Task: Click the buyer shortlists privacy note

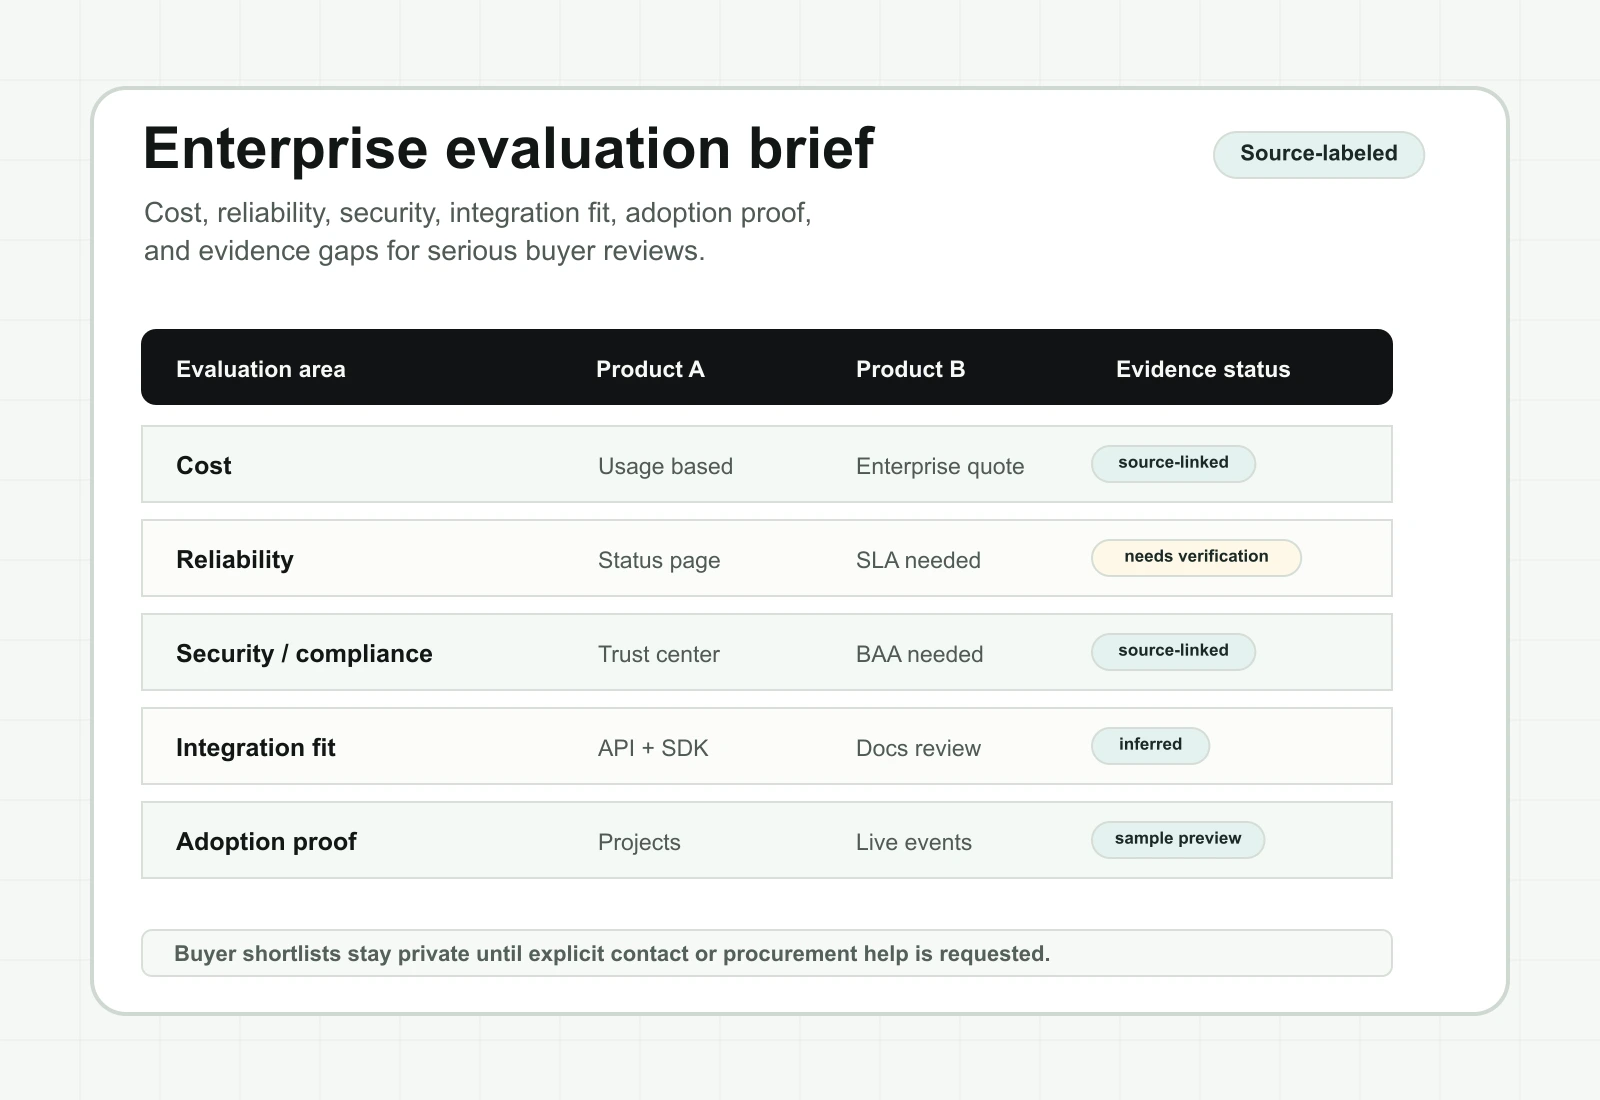Action: (767, 953)
